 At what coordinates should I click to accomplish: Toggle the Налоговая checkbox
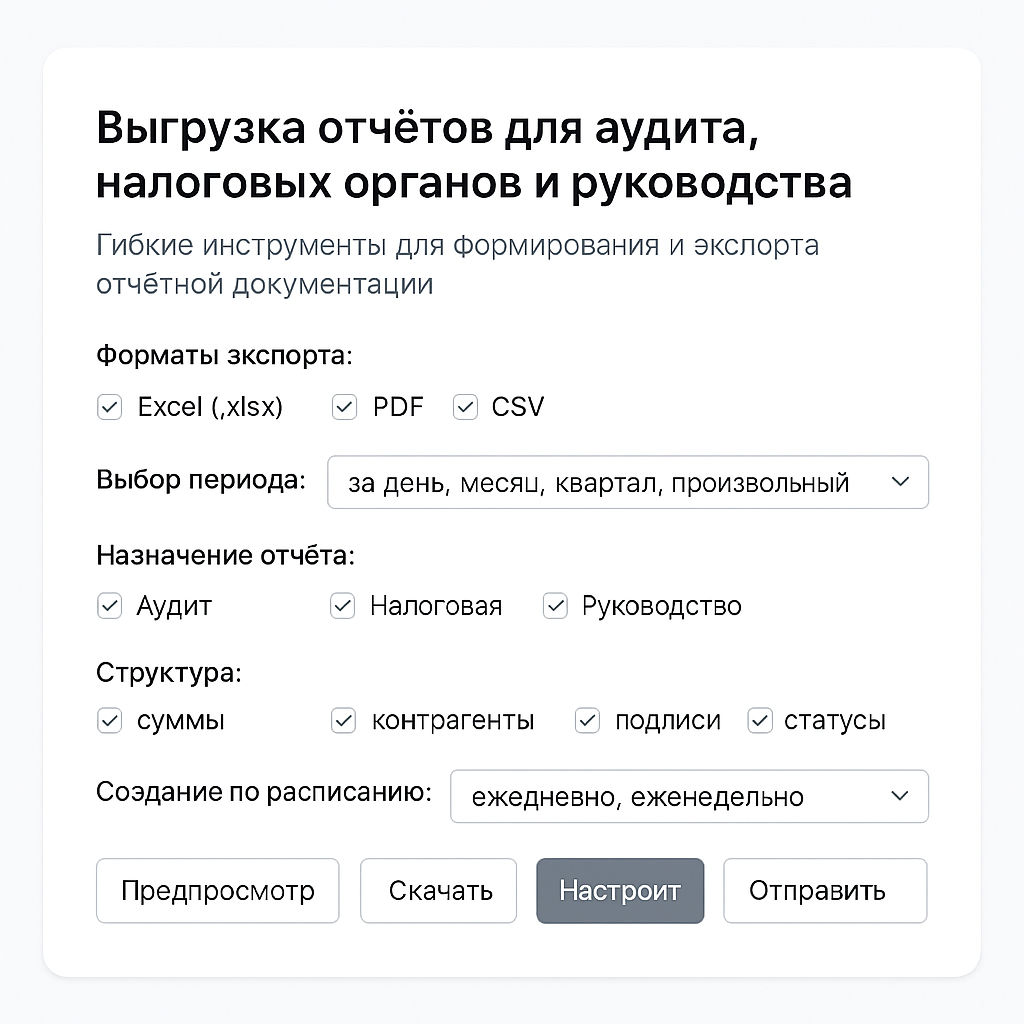pyautogui.click(x=342, y=606)
